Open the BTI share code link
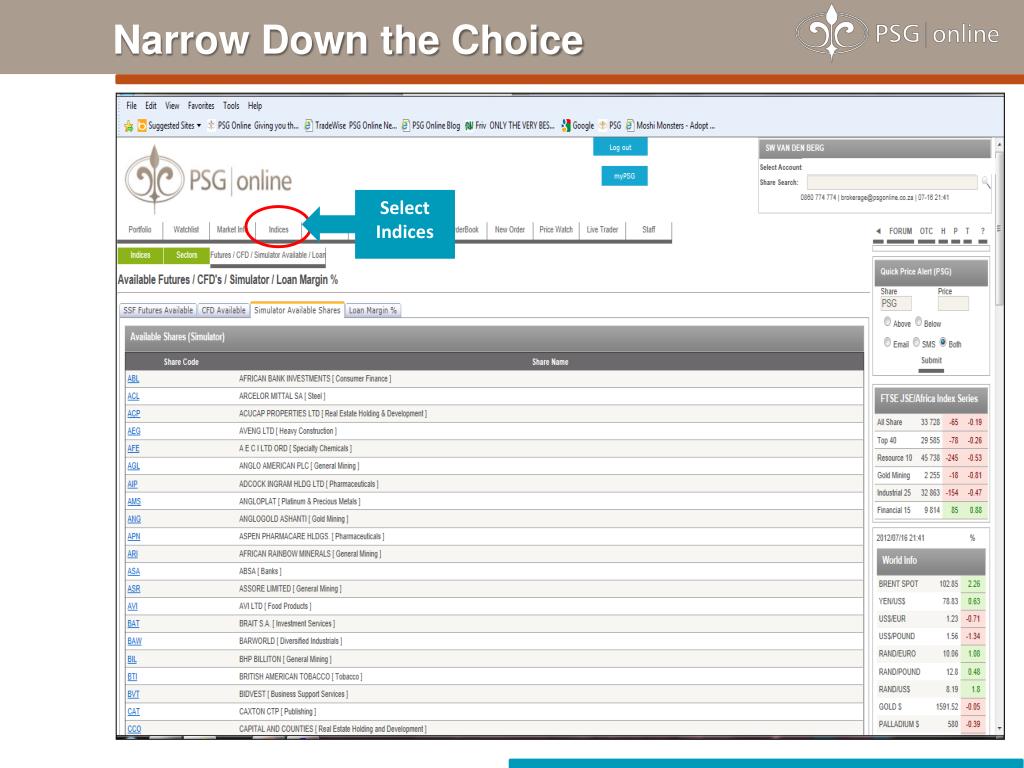 click(133, 677)
